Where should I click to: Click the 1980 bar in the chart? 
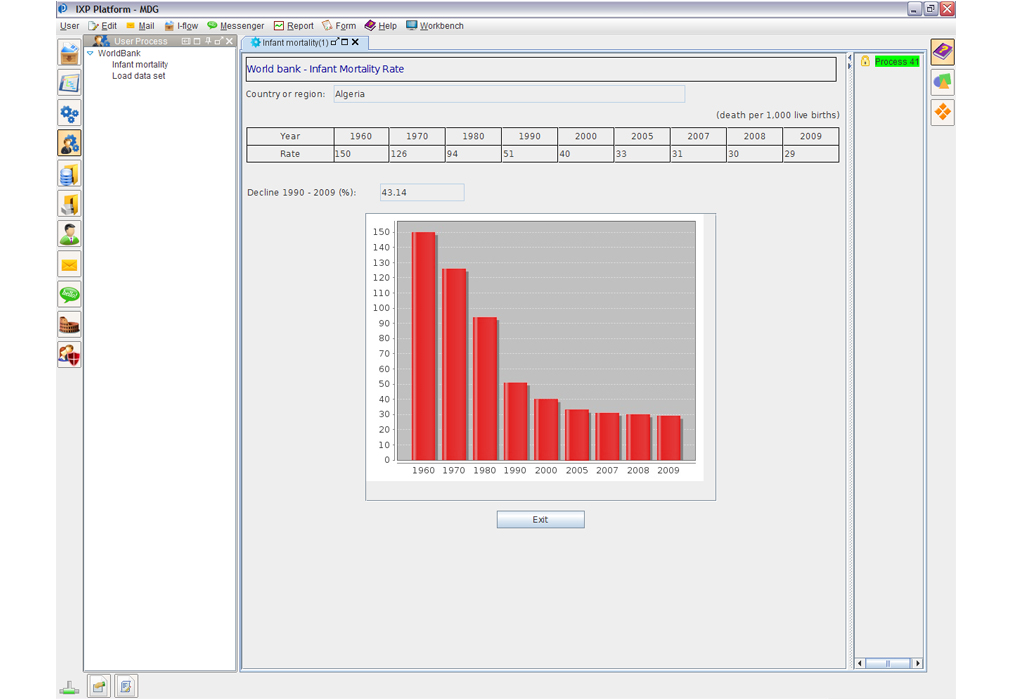(x=485, y=389)
